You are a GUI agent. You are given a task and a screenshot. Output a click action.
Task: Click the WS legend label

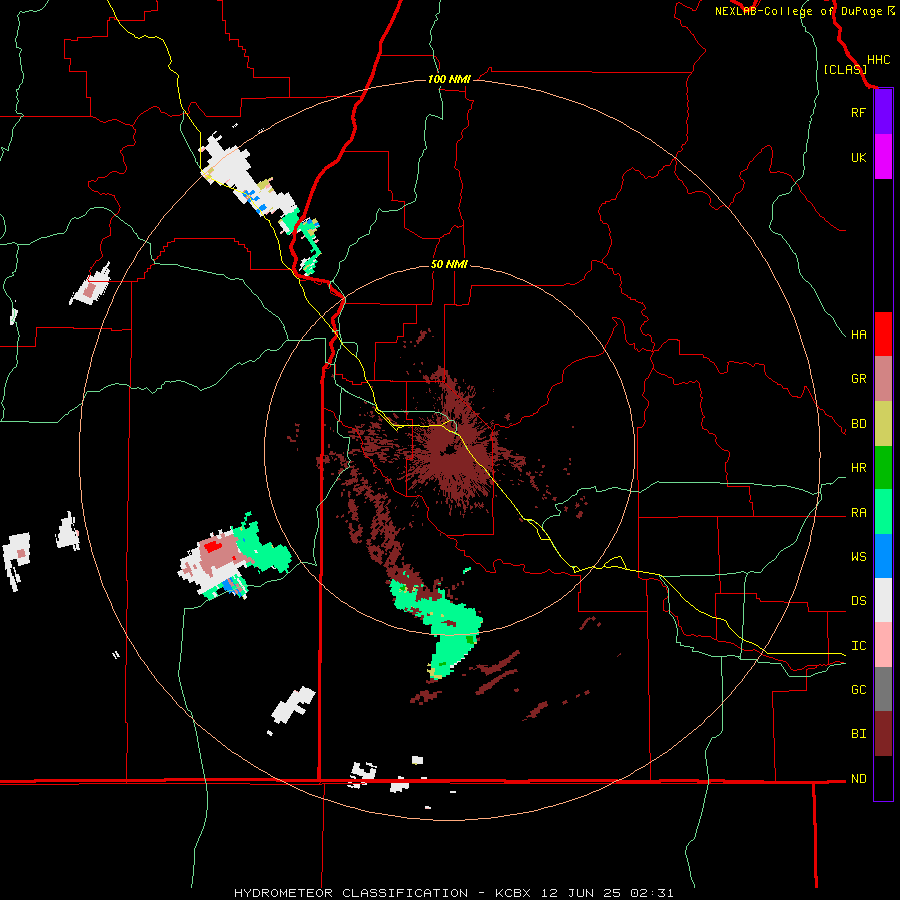(x=858, y=556)
